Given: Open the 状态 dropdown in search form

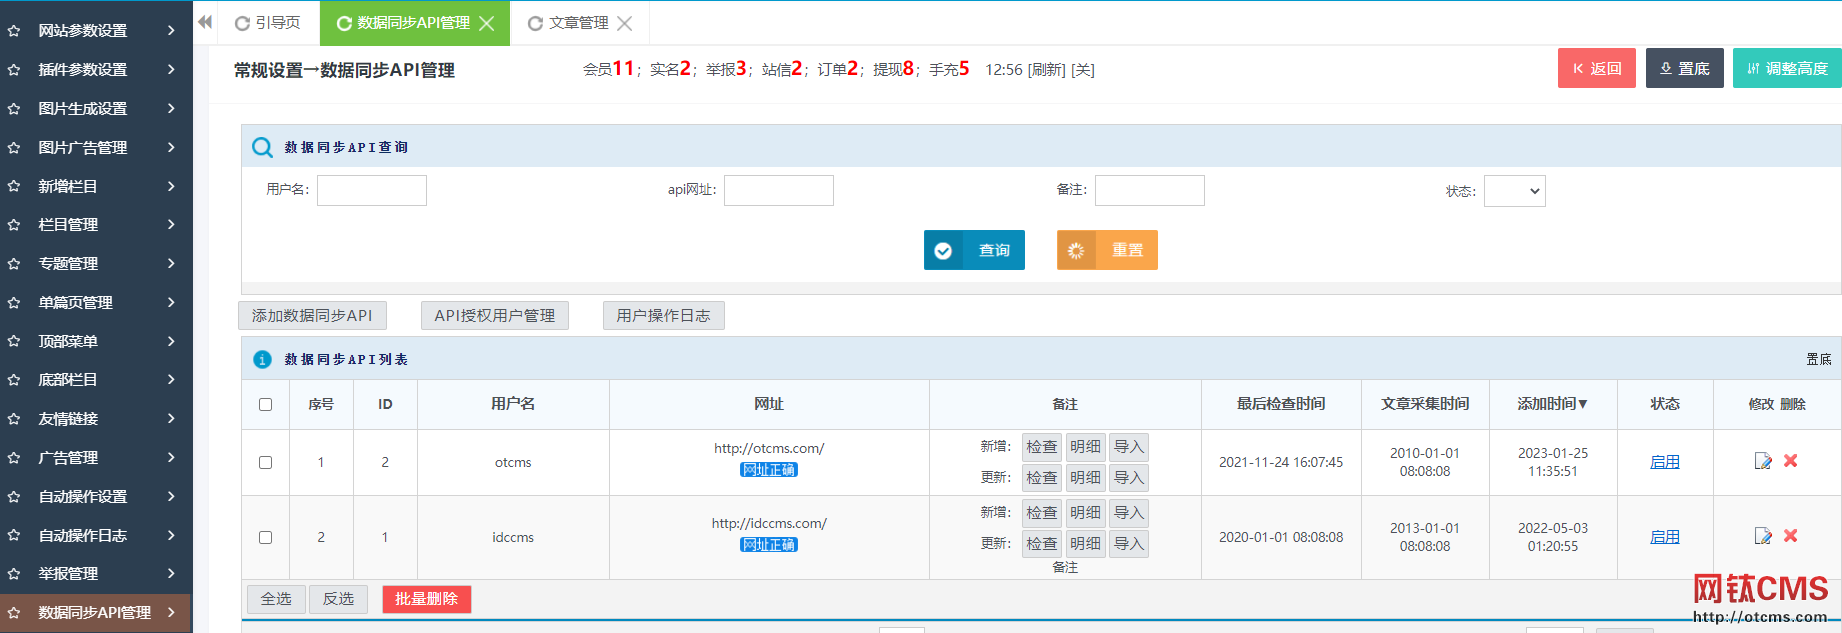Looking at the screenshot, I should (x=1514, y=191).
